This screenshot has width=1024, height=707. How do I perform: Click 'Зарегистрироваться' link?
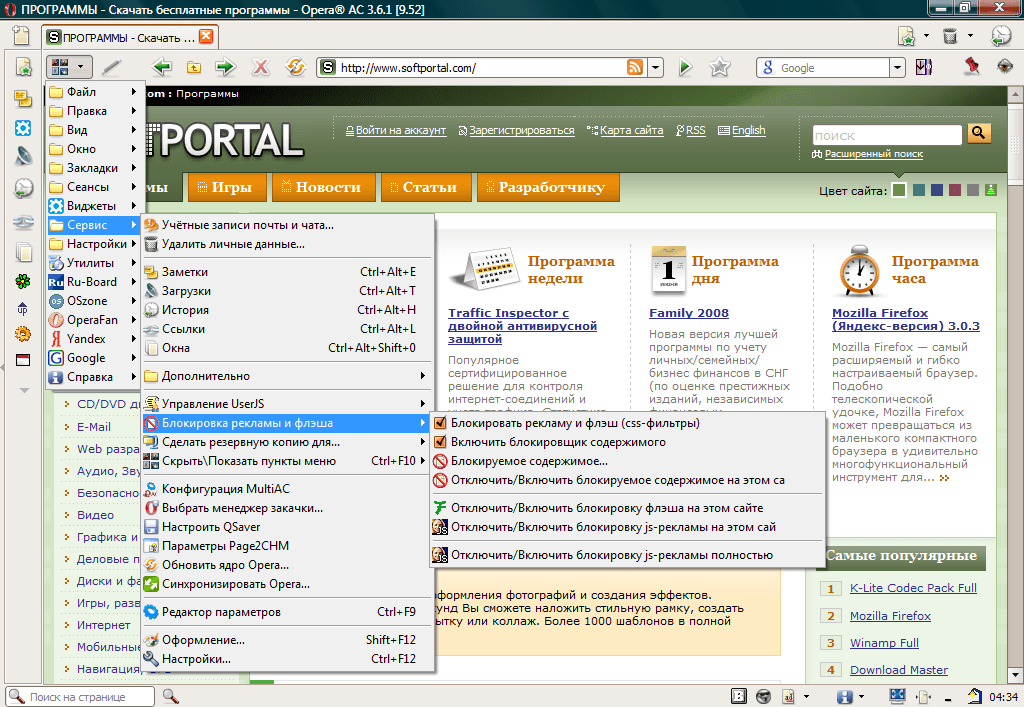tap(521, 130)
